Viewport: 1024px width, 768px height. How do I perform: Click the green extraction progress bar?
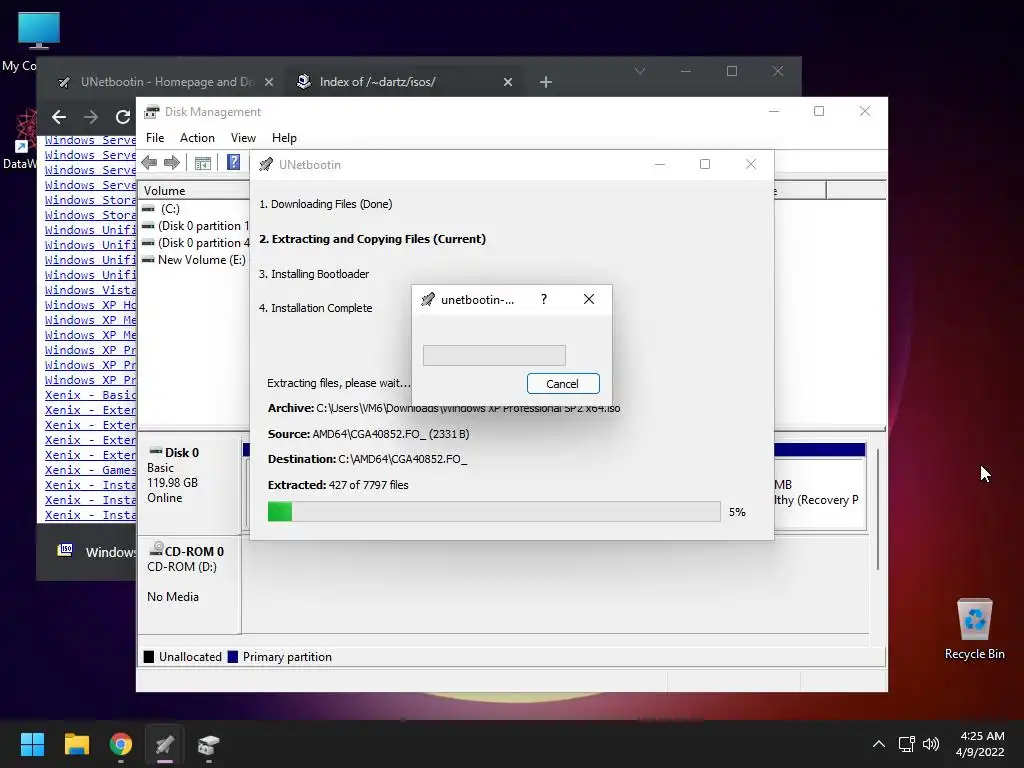pos(494,512)
